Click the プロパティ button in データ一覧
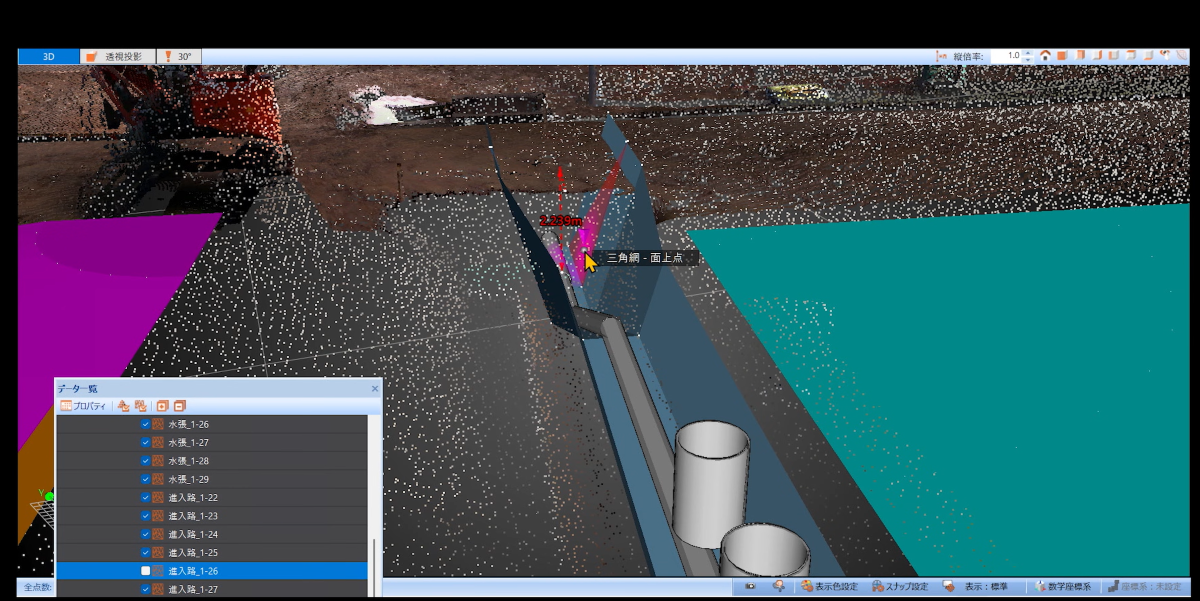The width and height of the screenshot is (1200, 601). pyautogui.click(x=84, y=406)
